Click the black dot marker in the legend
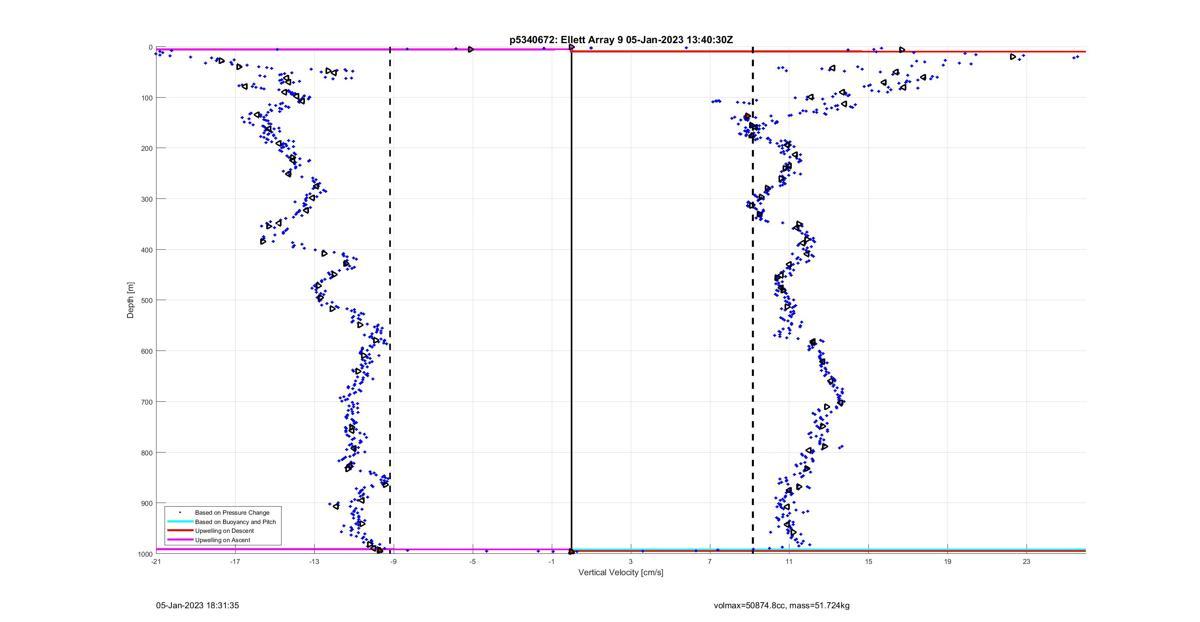 point(180,513)
